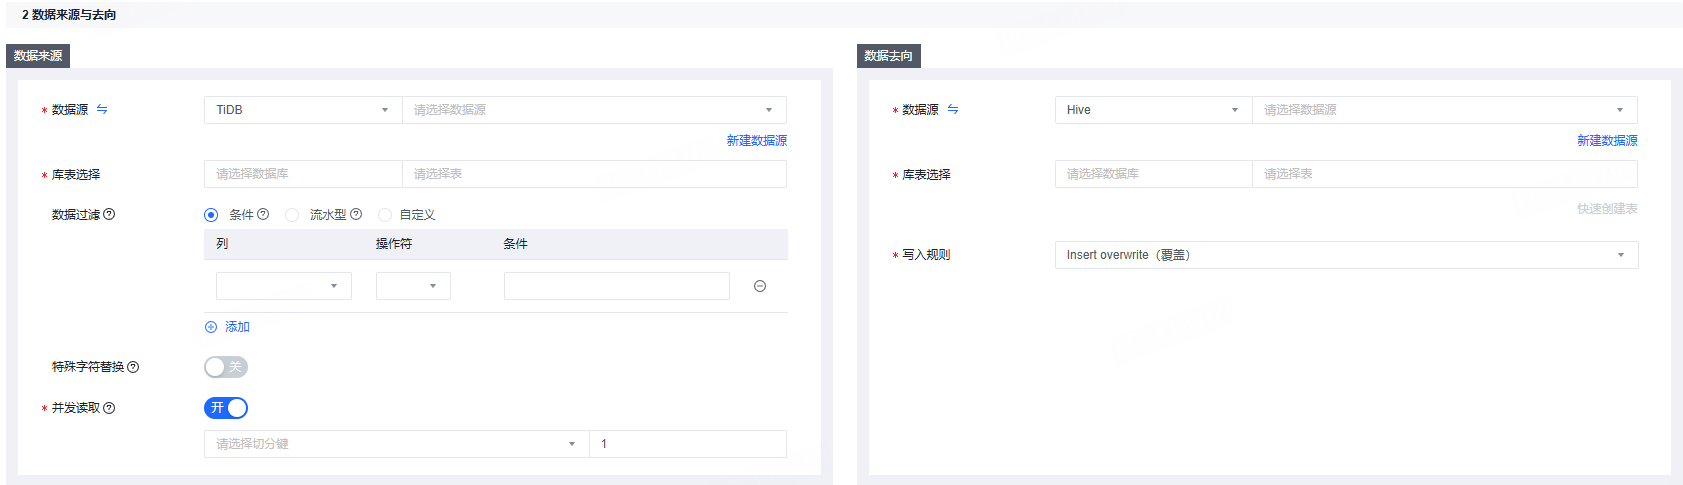Click help icon next to 并发读取

pyautogui.click(x=110, y=408)
